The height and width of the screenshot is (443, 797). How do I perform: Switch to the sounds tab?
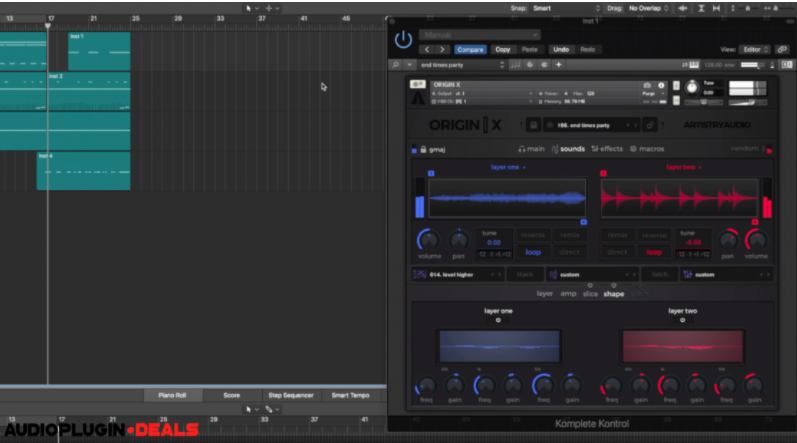pyautogui.click(x=568, y=149)
